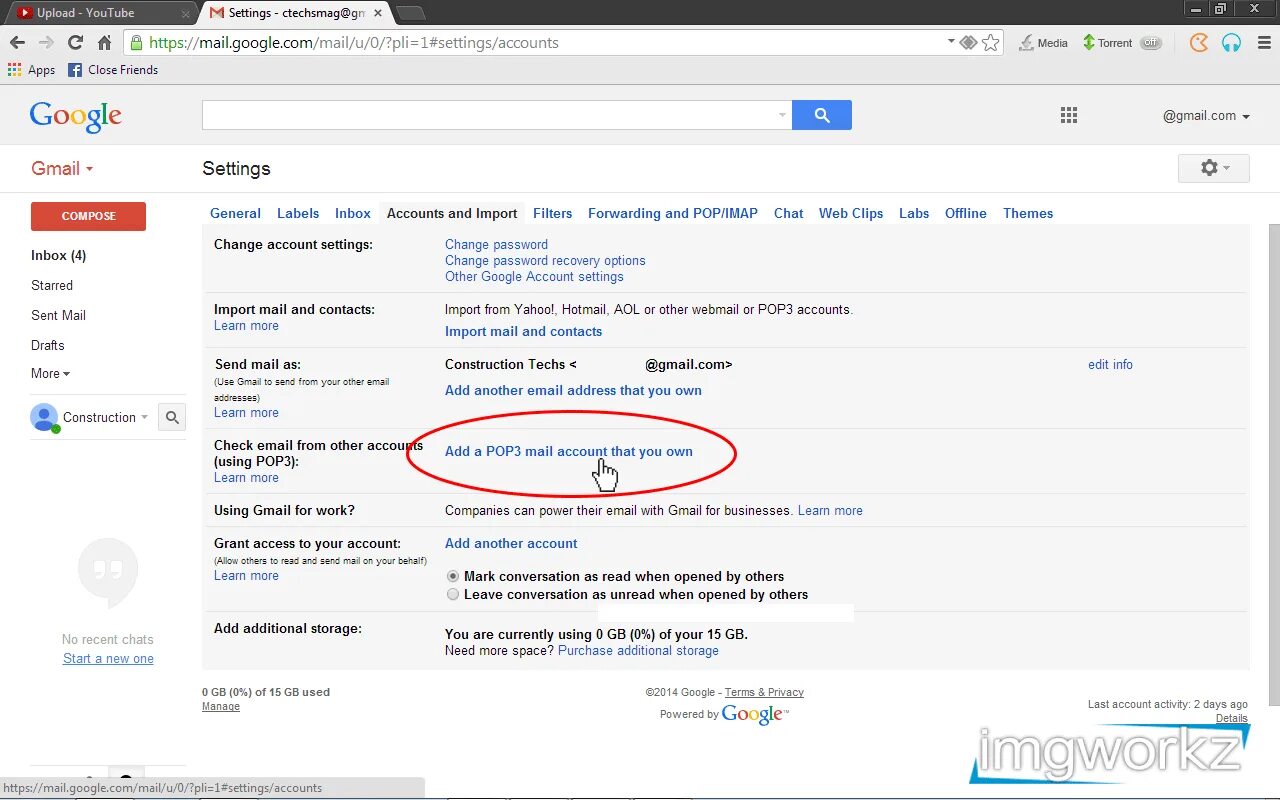The height and width of the screenshot is (800, 1280).
Task: Open Inbox (4) in the sidebar
Action: (x=59, y=256)
